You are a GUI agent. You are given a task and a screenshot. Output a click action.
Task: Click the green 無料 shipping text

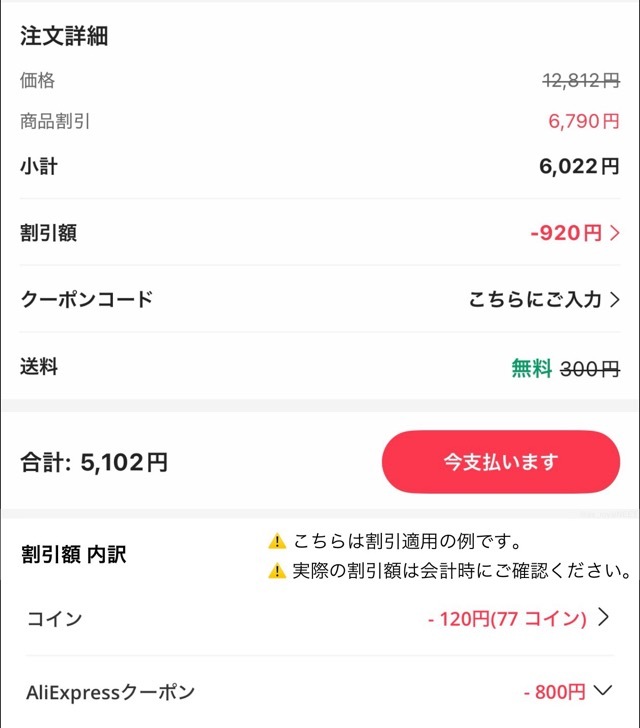(532, 368)
